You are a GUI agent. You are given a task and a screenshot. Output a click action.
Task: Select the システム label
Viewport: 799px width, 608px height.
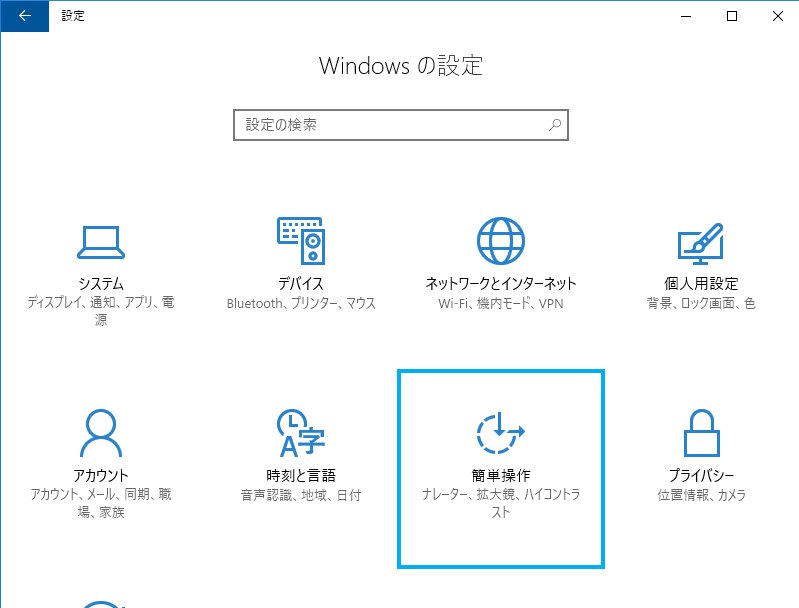pyautogui.click(x=101, y=283)
